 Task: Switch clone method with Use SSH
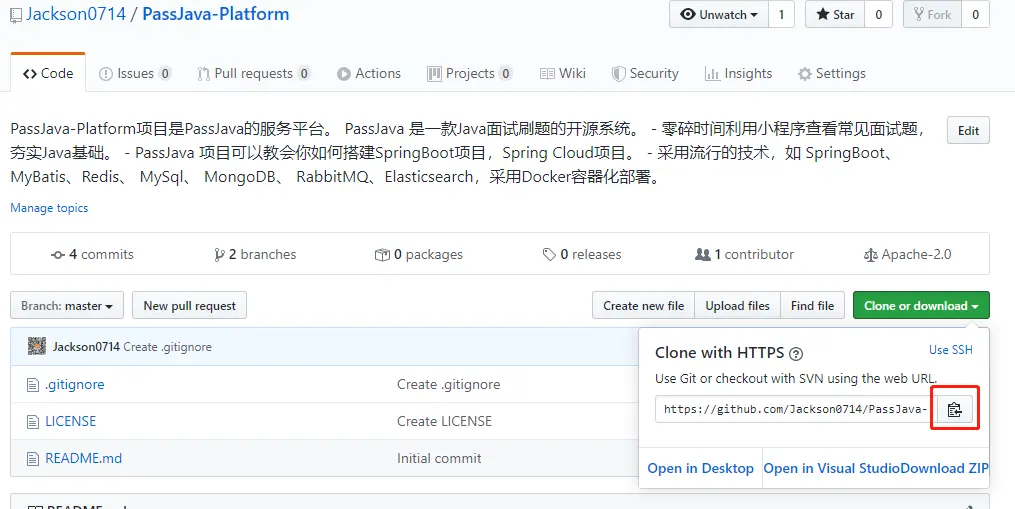[x=950, y=350]
